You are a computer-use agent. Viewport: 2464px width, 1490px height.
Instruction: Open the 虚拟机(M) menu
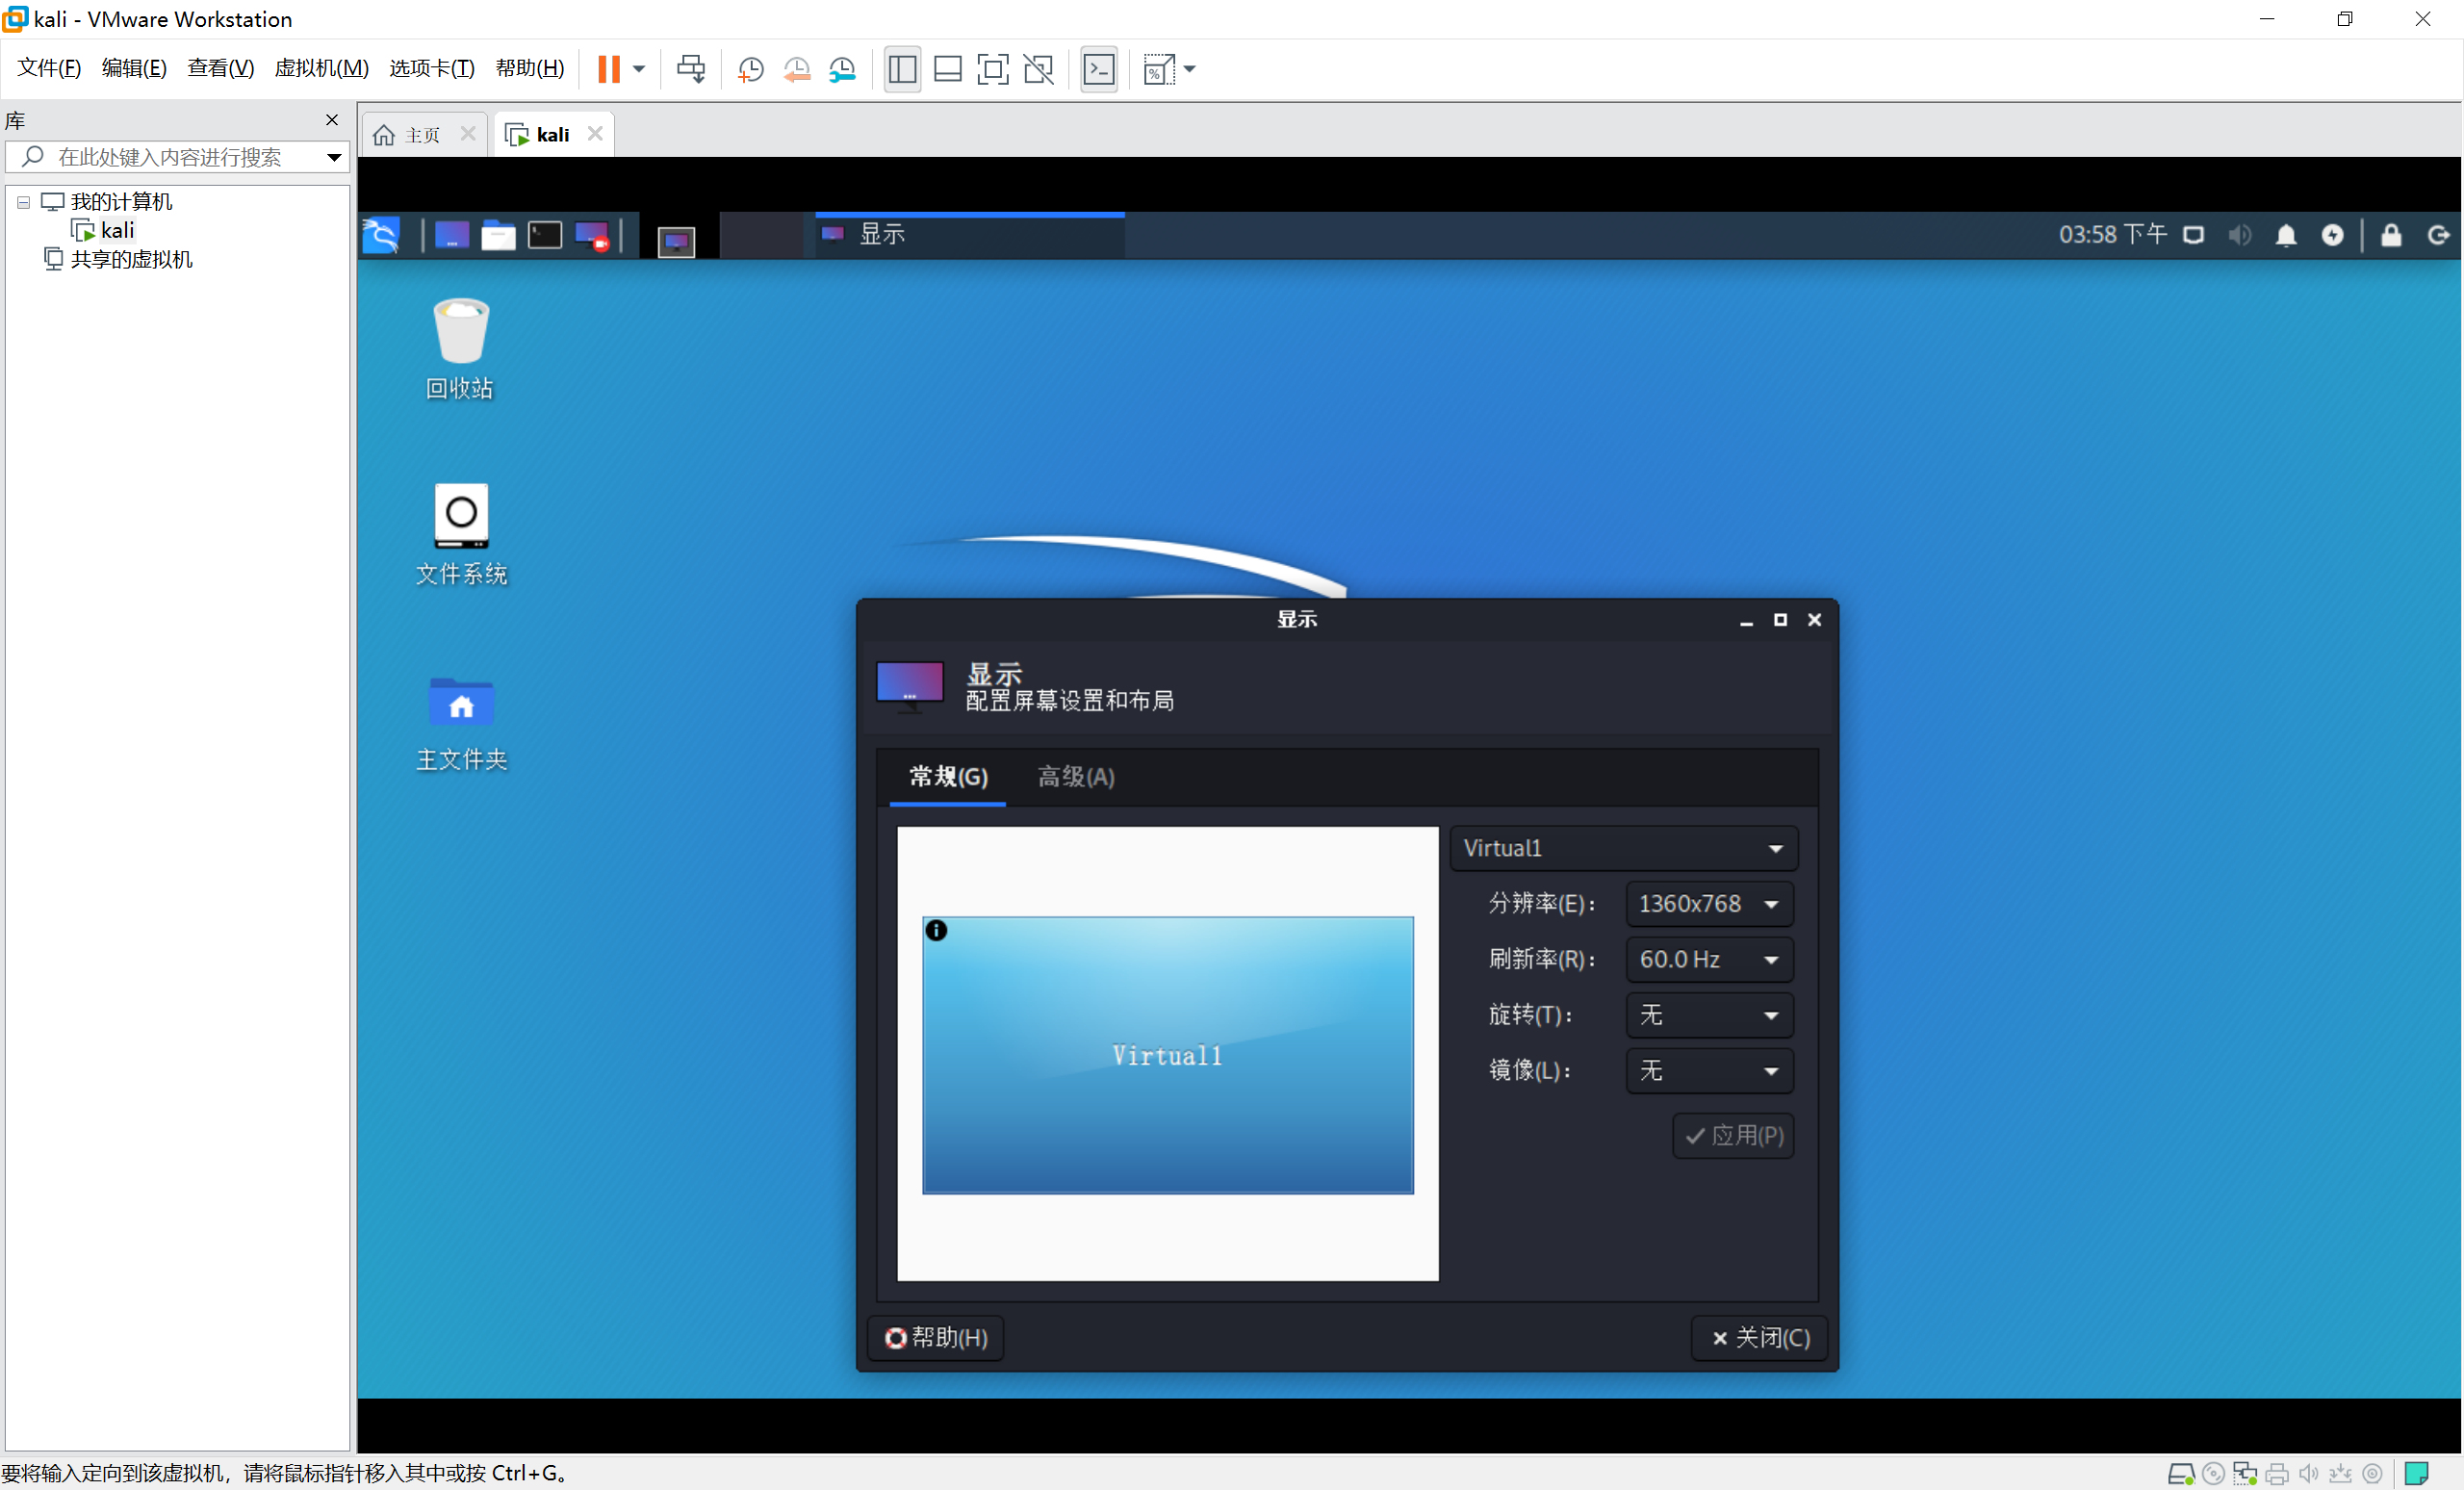click(321, 68)
